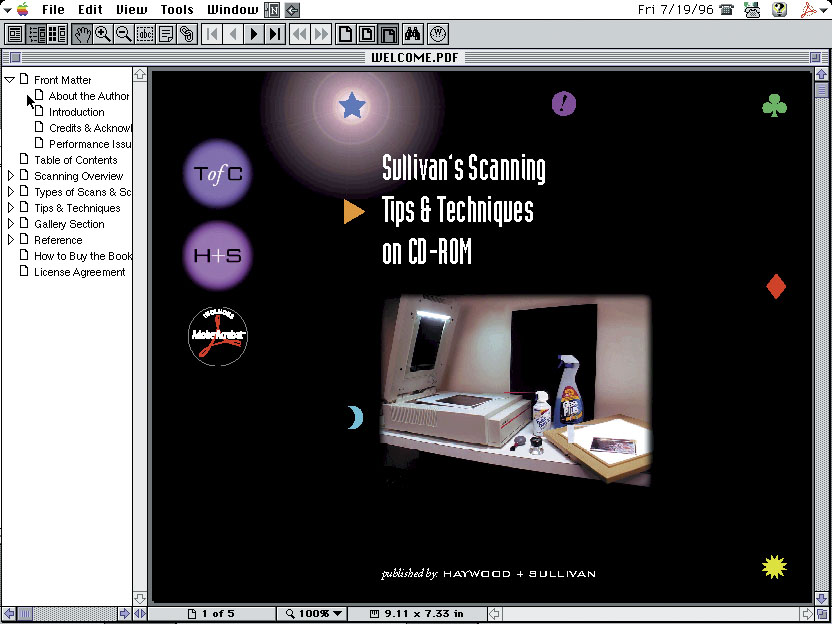Open the 100% zoom level dropdown
Screen dimensions: 832x624
(314, 614)
